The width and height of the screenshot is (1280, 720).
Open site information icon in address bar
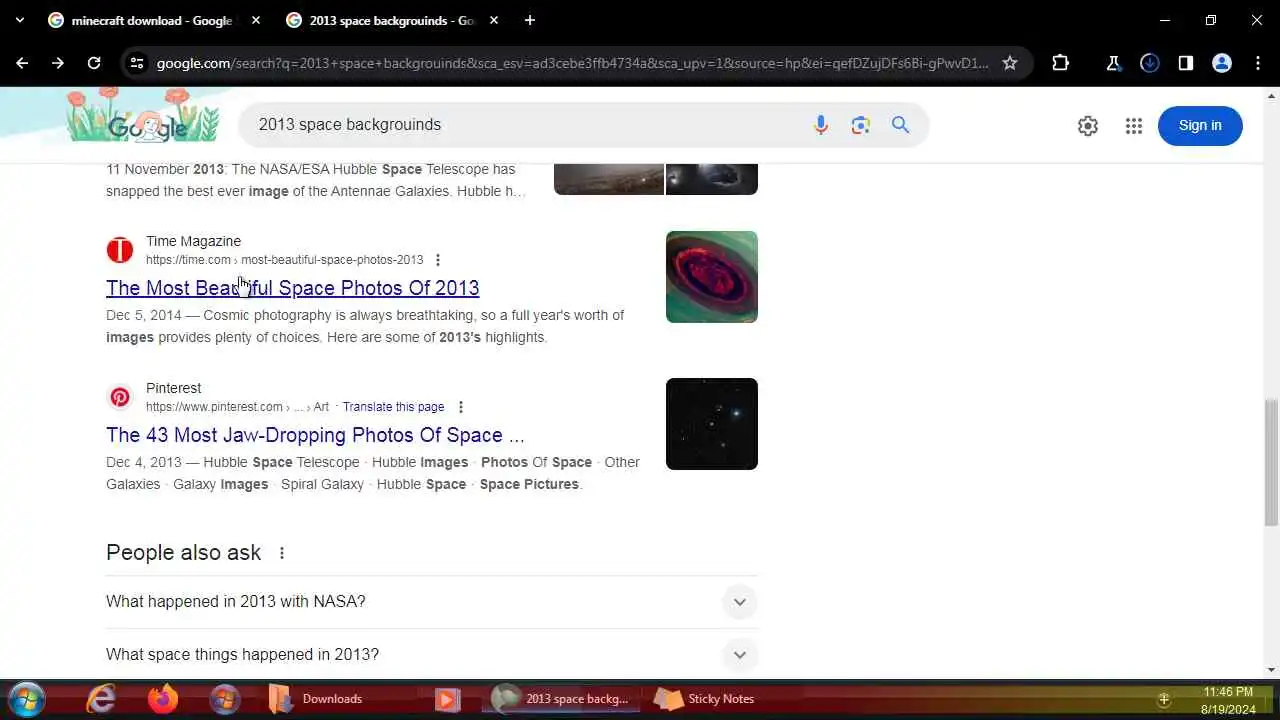138,63
